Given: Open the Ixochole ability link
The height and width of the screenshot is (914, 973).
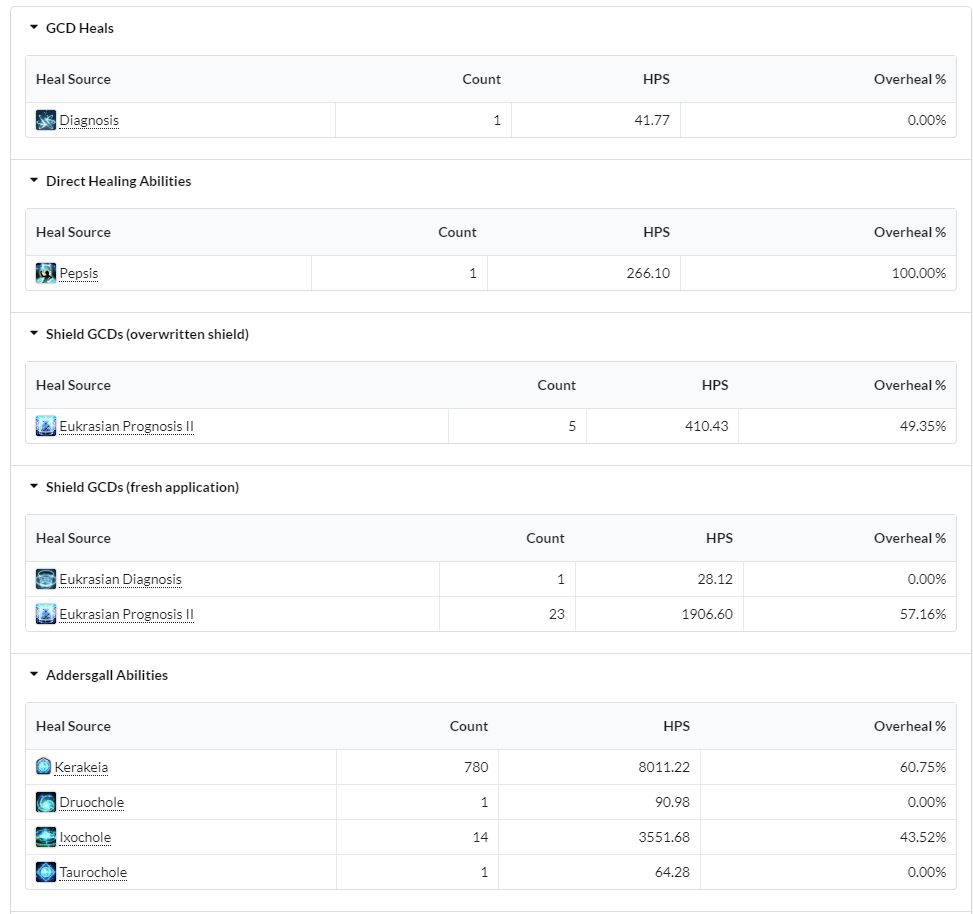Looking at the screenshot, I should (85, 838).
